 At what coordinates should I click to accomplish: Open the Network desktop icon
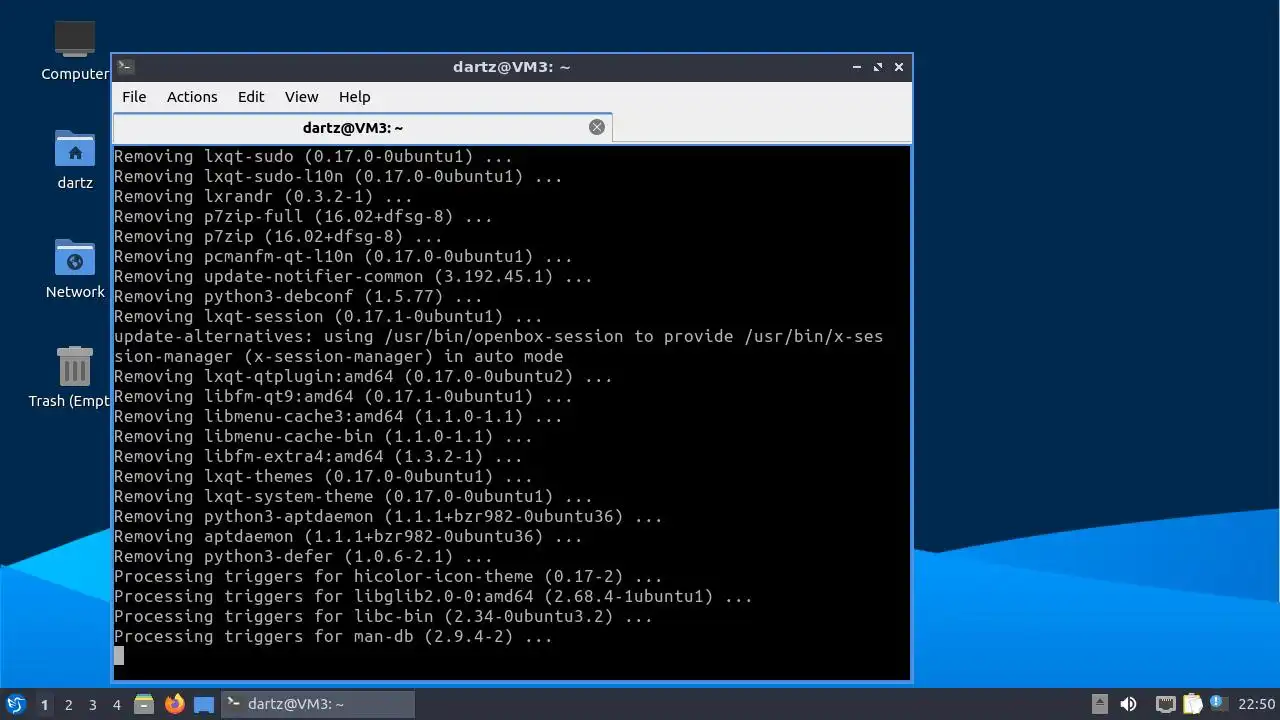tap(75, 269)
